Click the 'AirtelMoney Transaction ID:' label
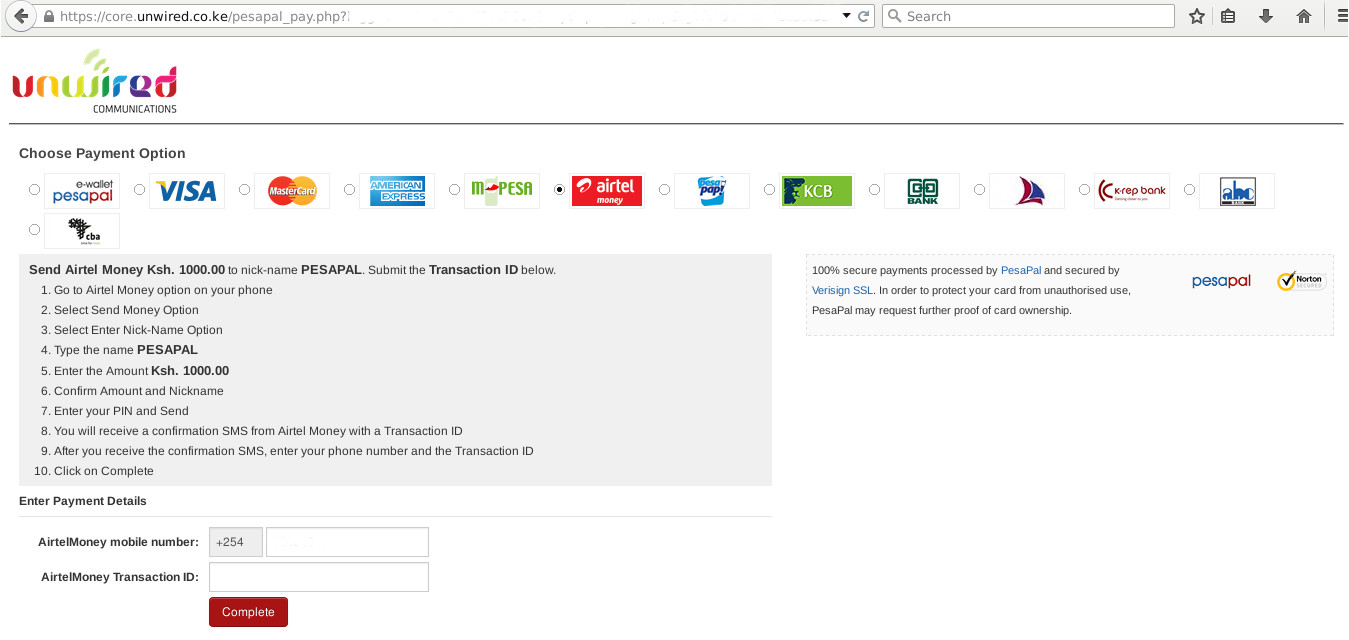 click(x=120, y=577)
